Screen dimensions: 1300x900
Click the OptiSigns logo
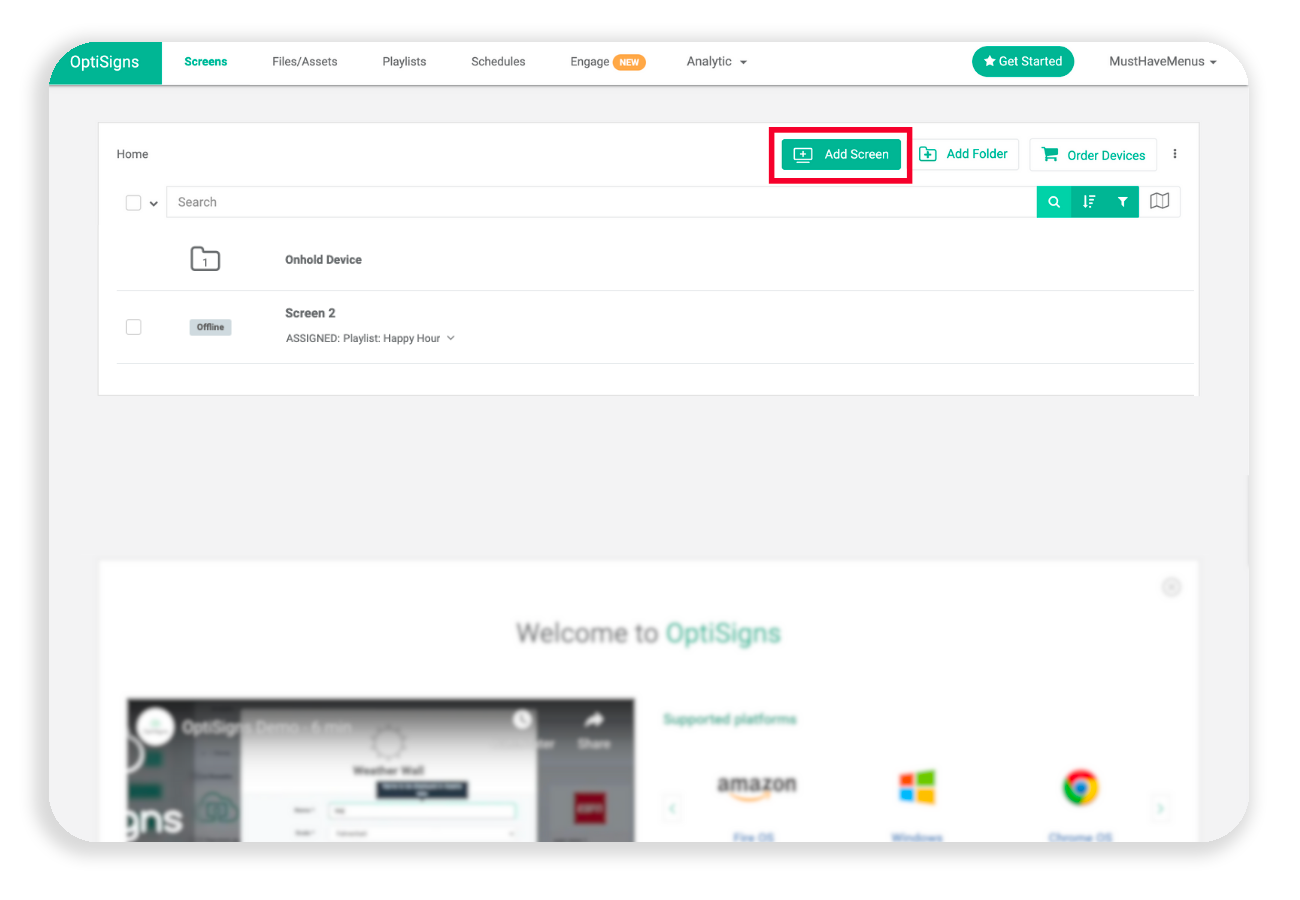click(x=104, y=62)
